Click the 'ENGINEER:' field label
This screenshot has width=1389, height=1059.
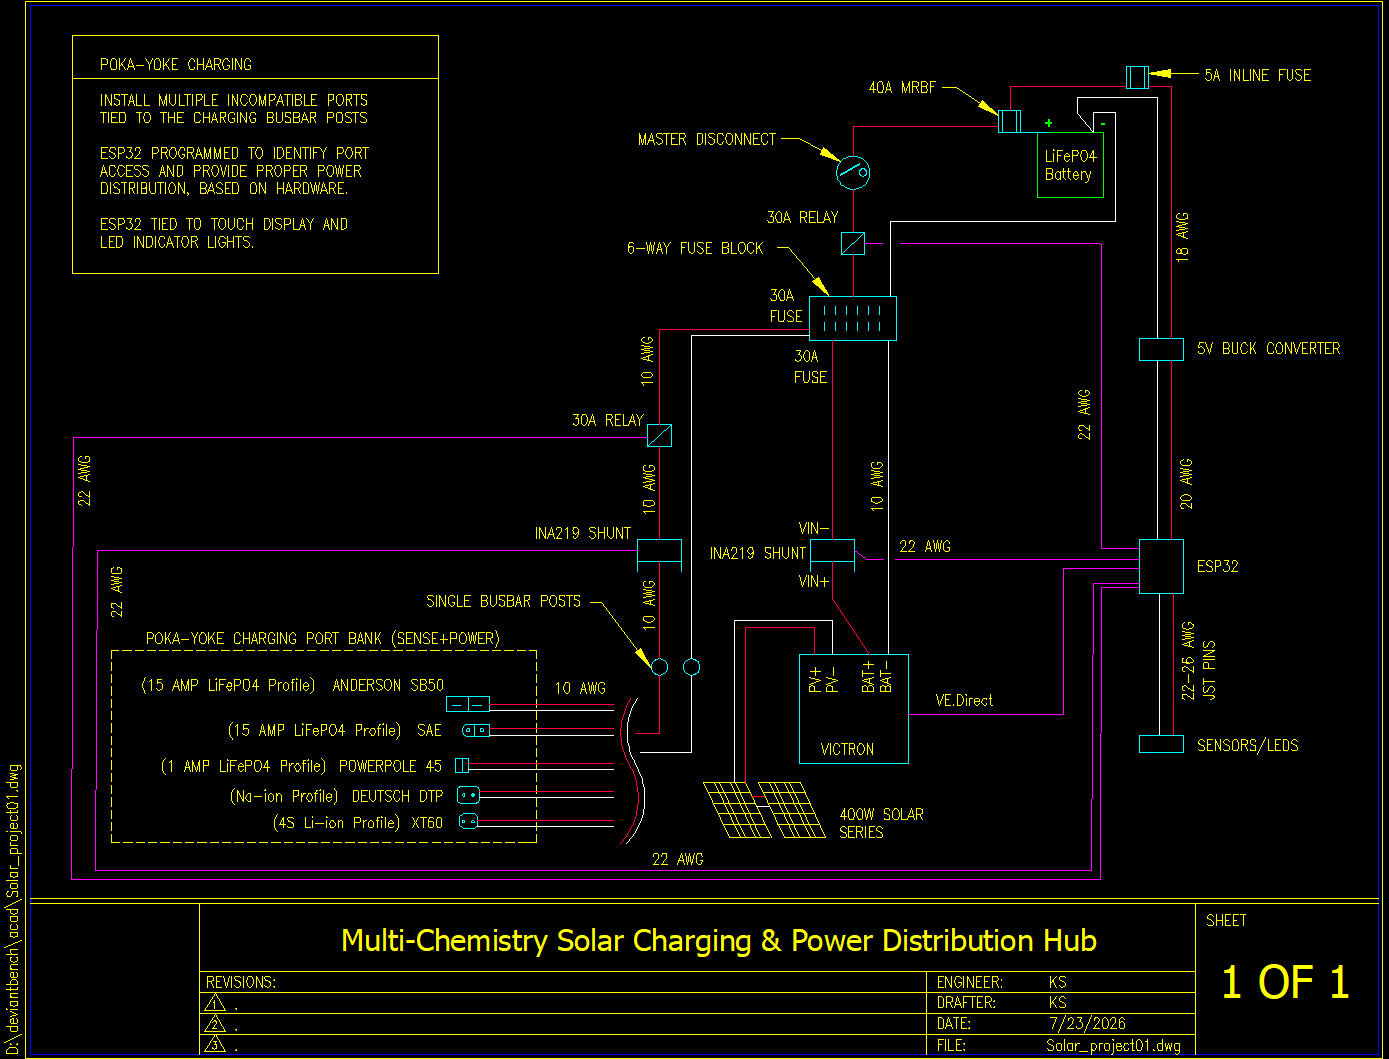coord(970,982)
